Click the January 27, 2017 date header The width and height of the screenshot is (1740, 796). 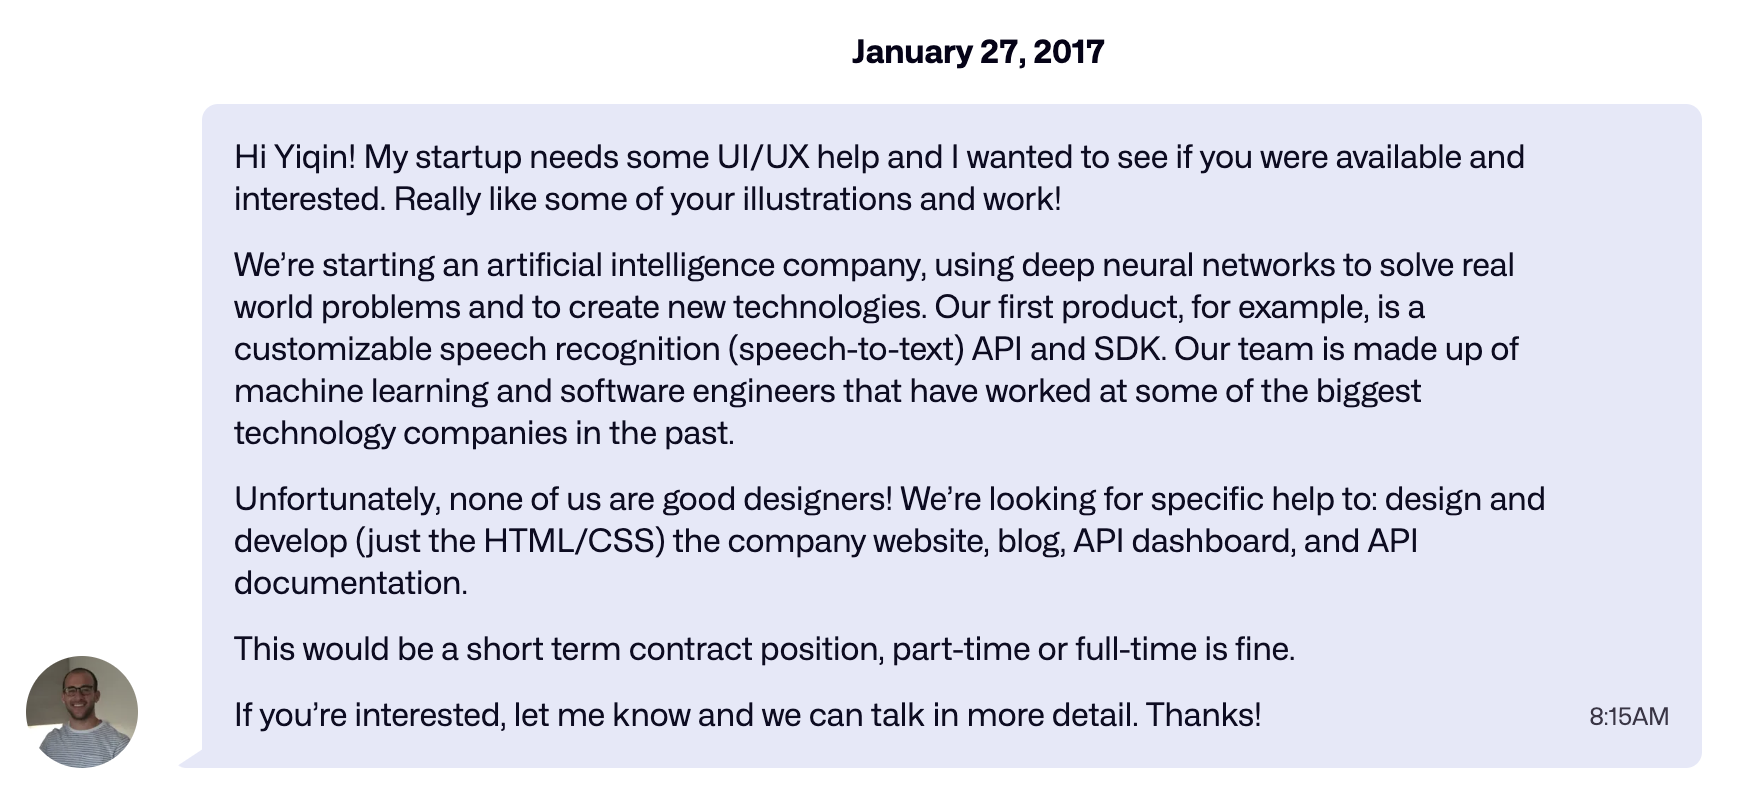(977, 52)
